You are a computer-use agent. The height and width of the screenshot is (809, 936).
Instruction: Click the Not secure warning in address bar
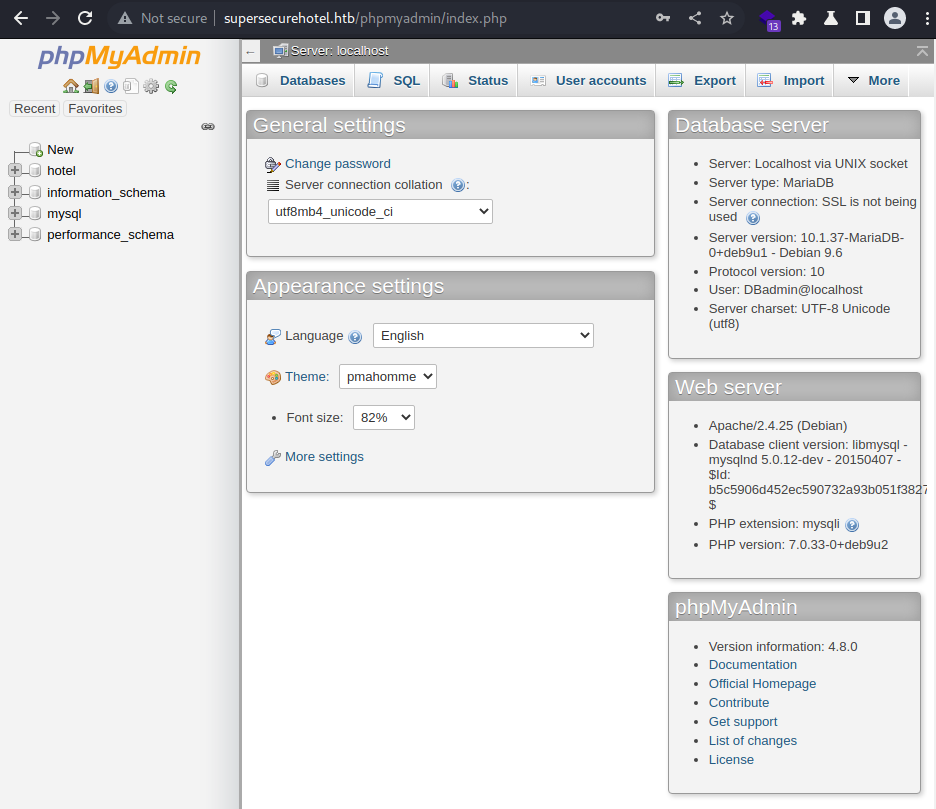point(162,19)
